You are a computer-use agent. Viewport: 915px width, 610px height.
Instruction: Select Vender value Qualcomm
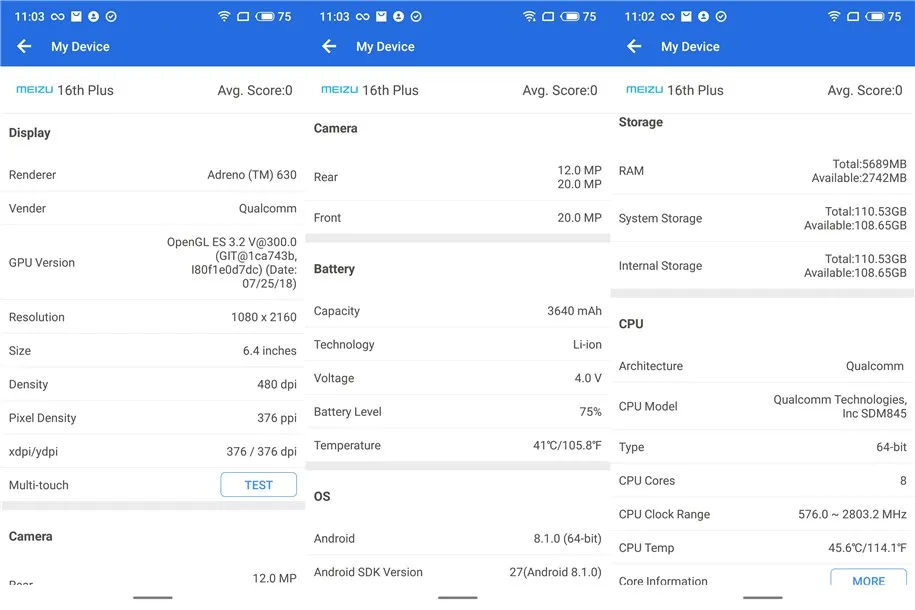267,208
